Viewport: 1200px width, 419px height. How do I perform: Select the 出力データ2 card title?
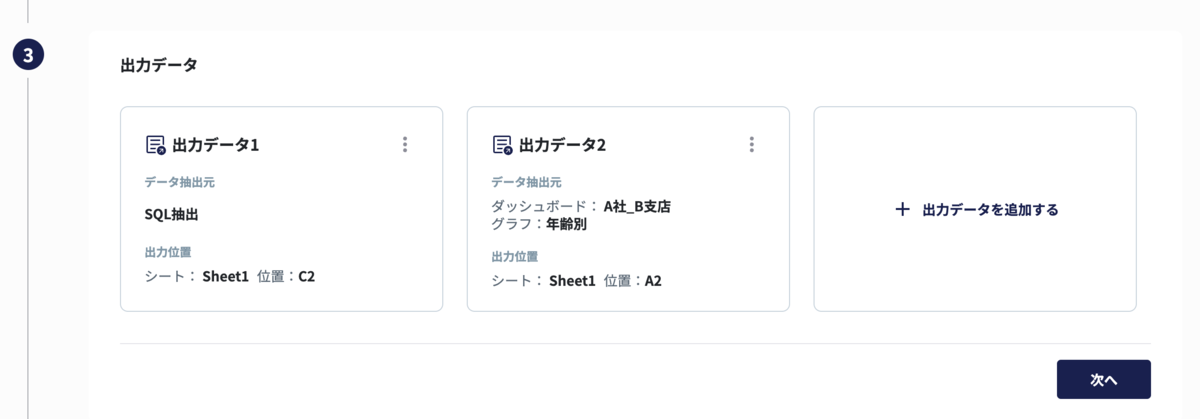pos(563,145)
